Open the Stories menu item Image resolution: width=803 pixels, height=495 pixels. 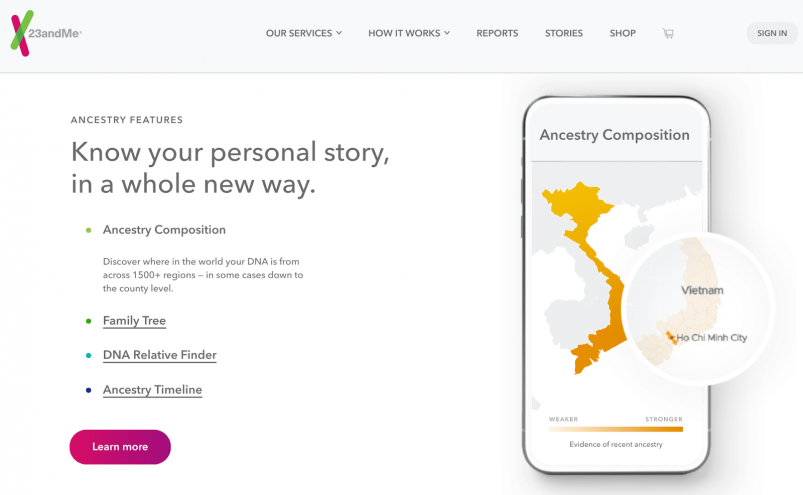tap(564, 33)
